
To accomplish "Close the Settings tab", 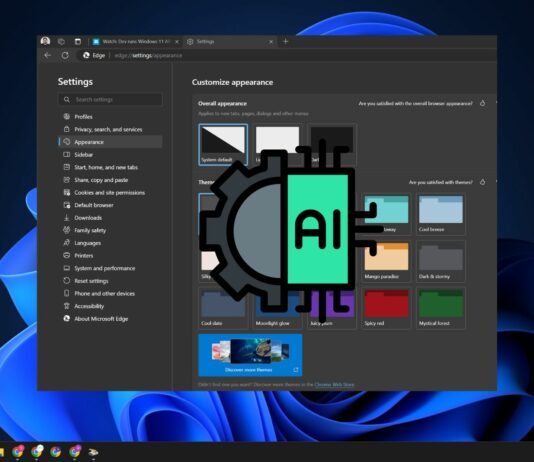I will (x=271, y=42).
